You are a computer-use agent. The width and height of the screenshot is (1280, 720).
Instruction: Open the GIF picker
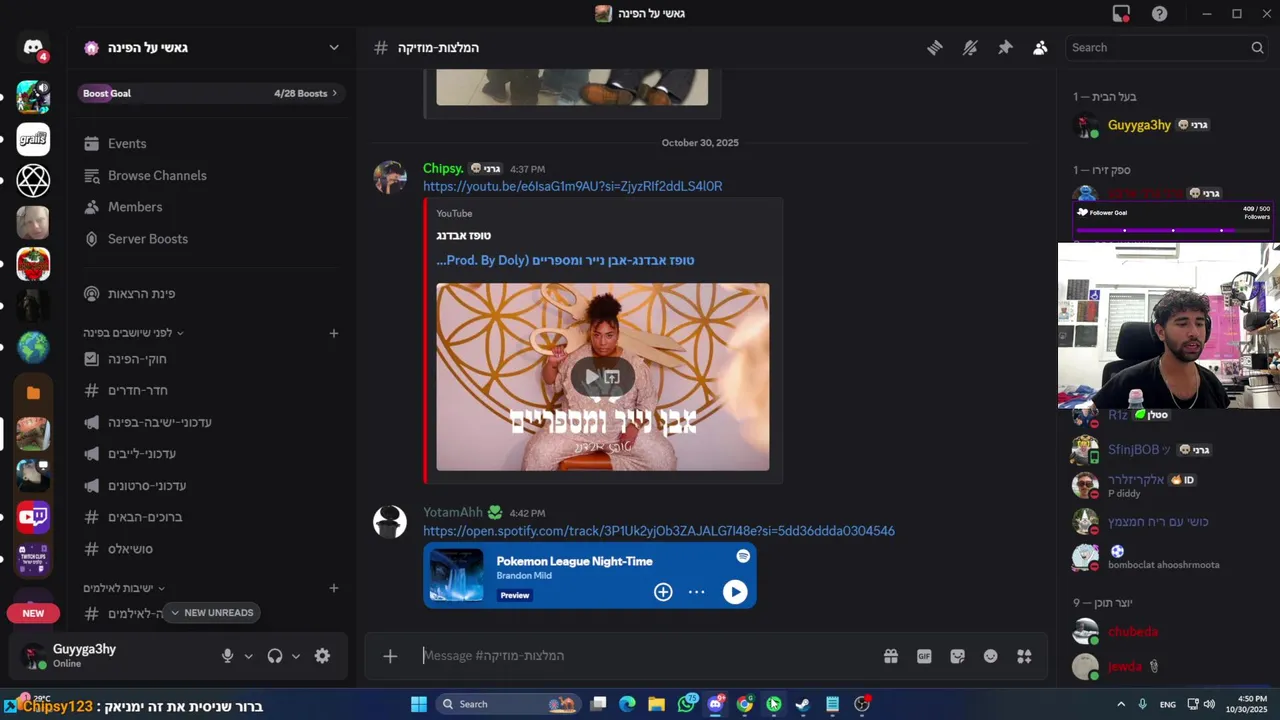[924, 656]
